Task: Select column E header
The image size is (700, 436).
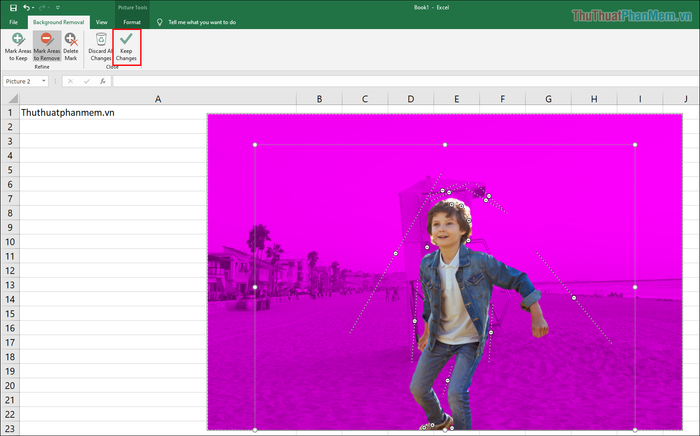Action: 457,99
